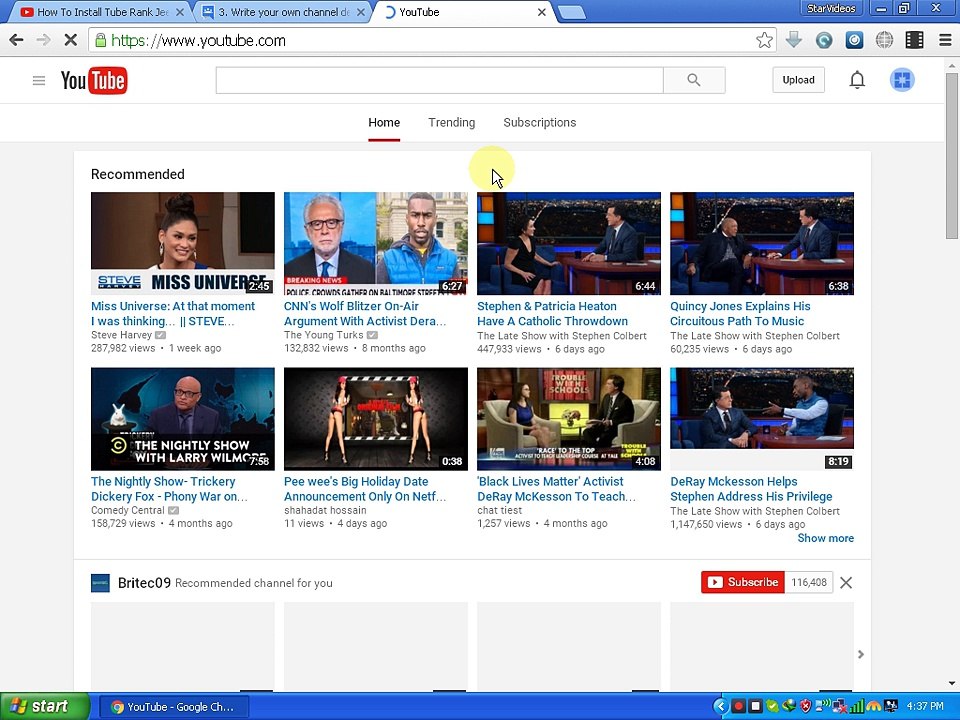Go back with the browser back arrow
Image resolution: width=960 pixels, height=720 pixels.
pyautogui.click(x=17, y=40)
